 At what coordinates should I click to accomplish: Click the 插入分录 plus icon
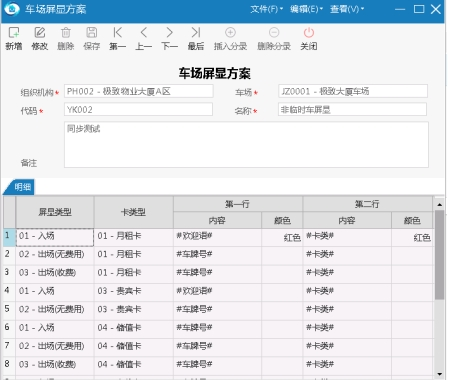230,33
